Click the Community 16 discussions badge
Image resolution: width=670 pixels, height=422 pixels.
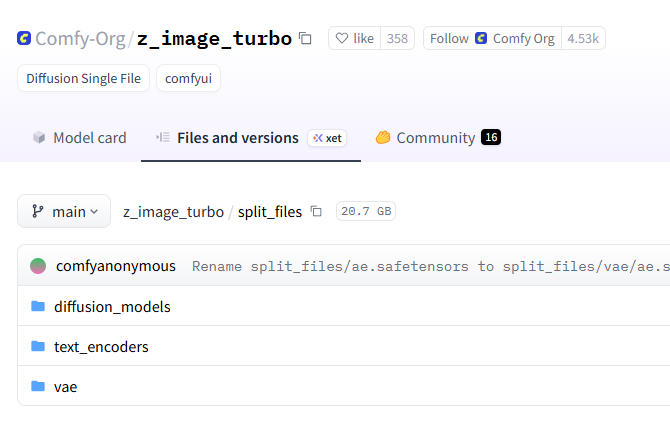tap(491, 137)
